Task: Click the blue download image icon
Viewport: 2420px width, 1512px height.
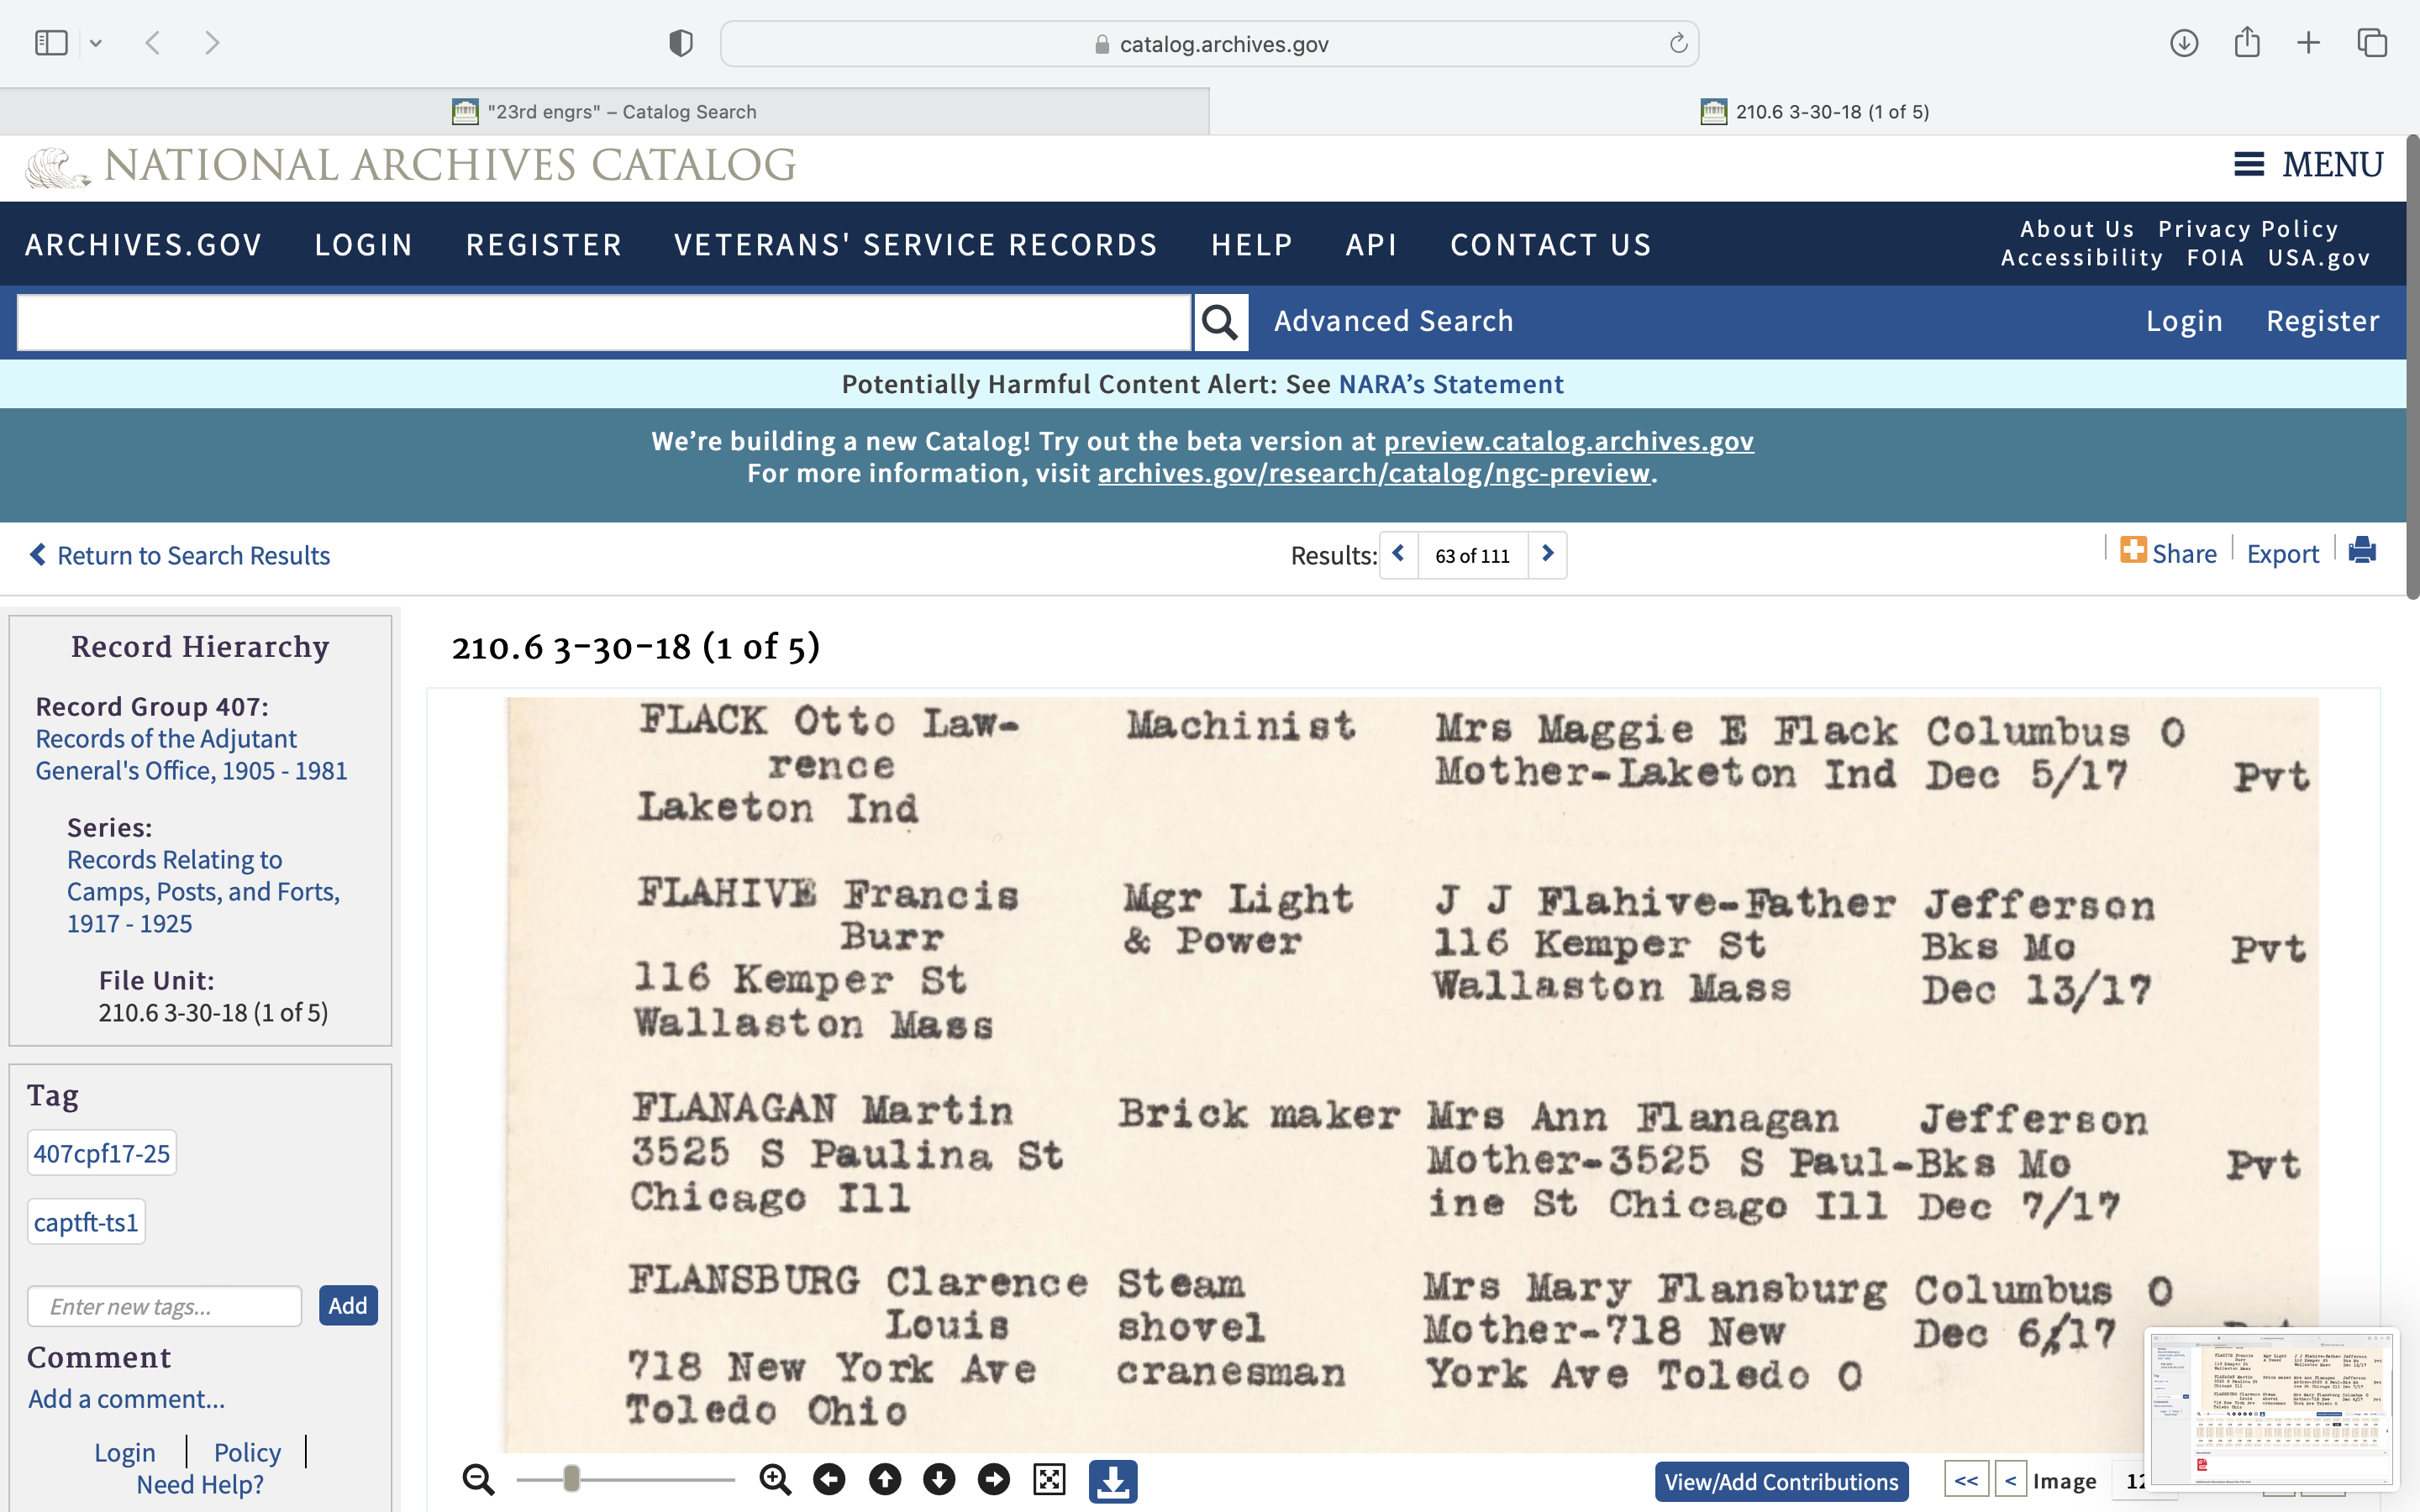Action: pos(1112,1481)
